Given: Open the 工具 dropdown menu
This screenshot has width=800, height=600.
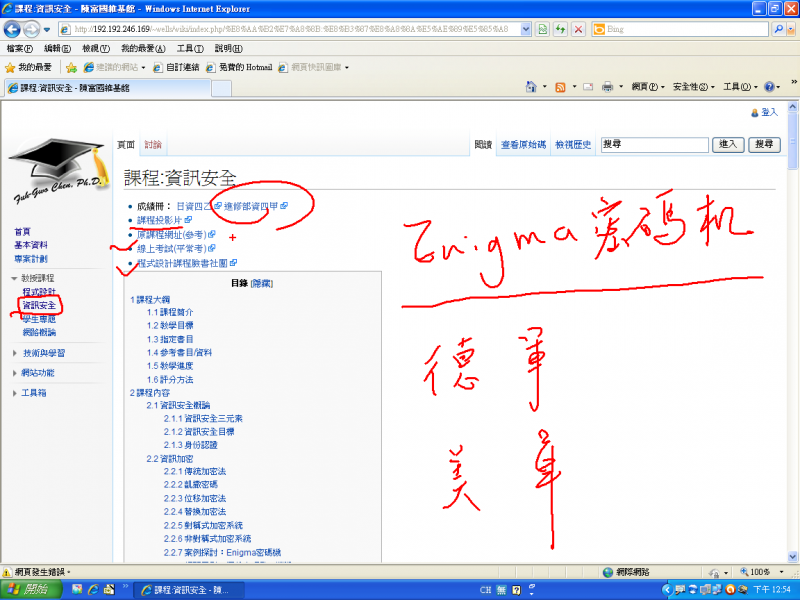Looking at the screenshot, I should coord(739,86).
